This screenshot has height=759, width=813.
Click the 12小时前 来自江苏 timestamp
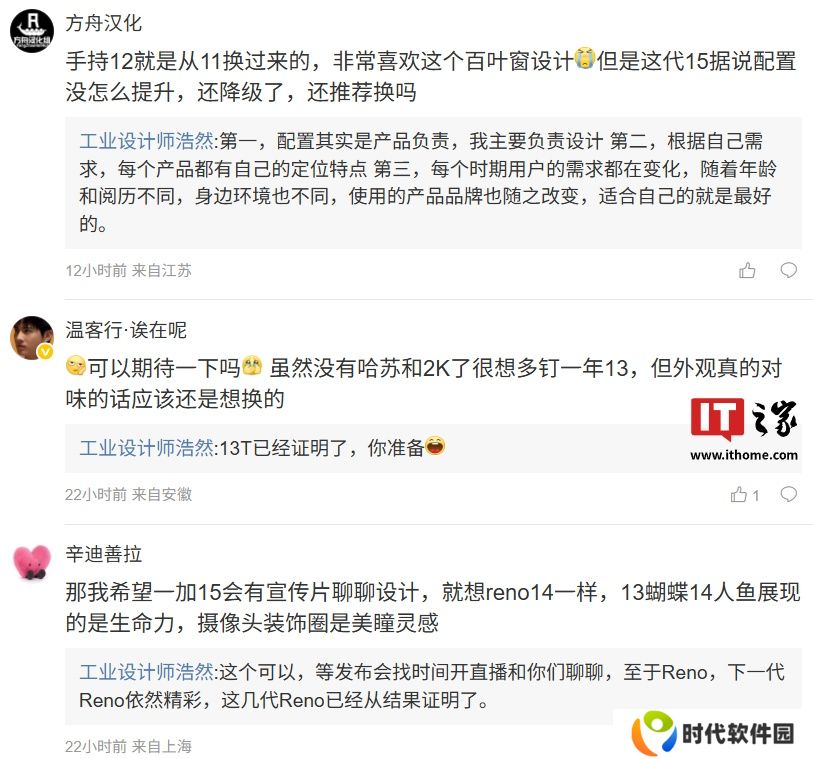point(129,271)
